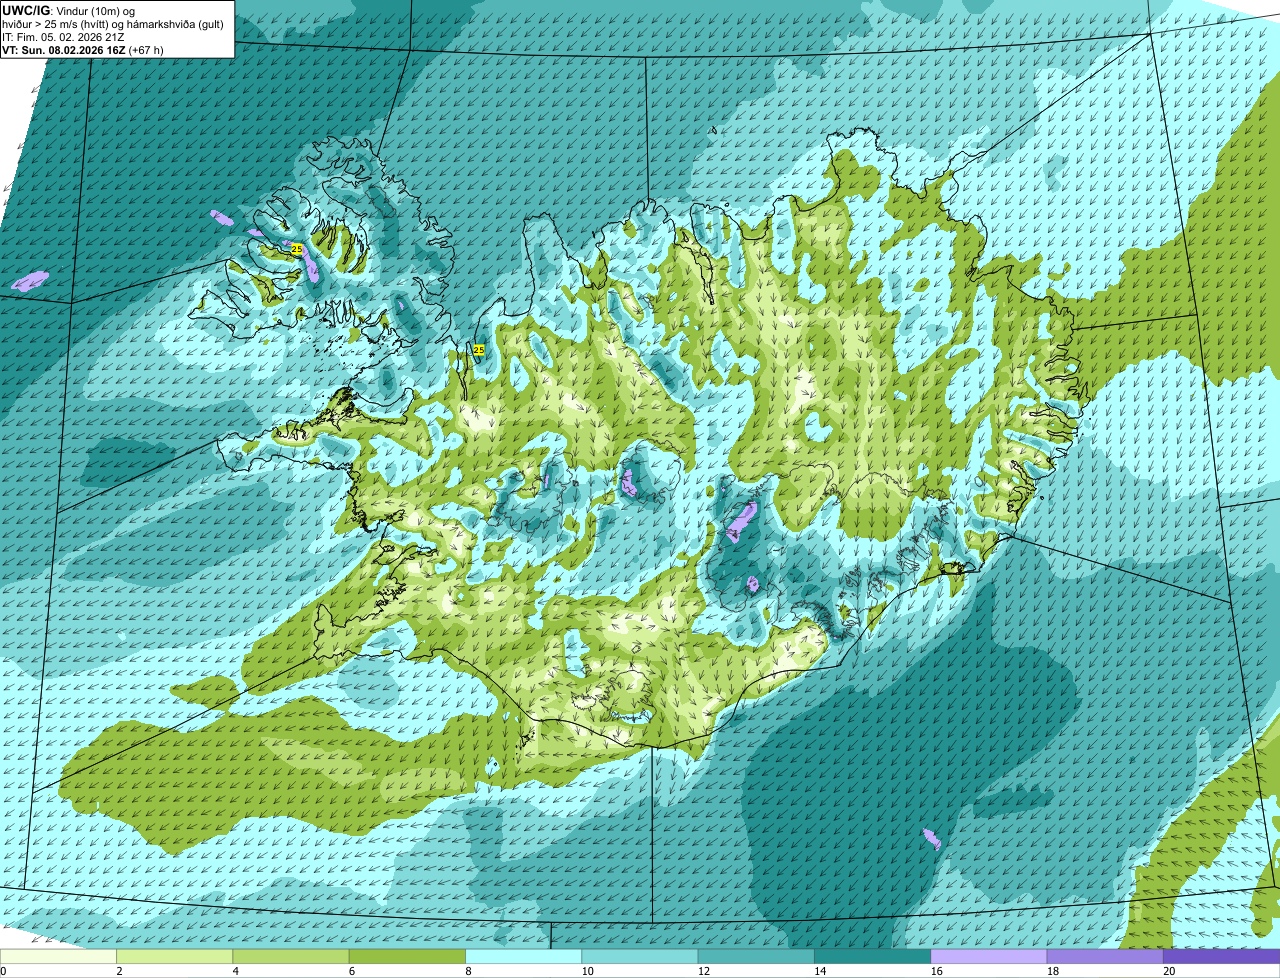Screen dimensions: 1280x978
Task: Click the legend label '4'
Action: (235, 971)
